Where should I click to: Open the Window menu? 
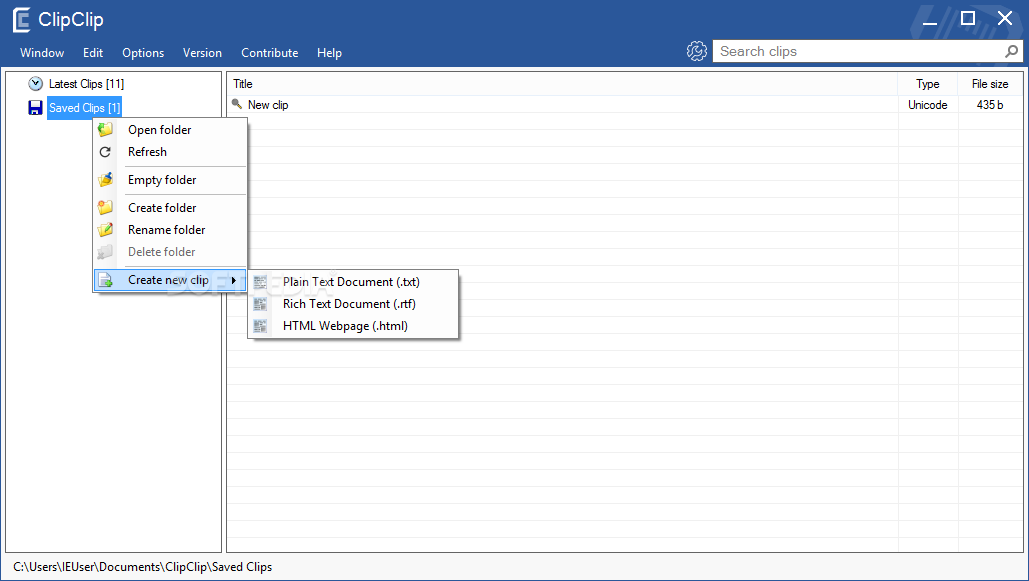(42, 53)
